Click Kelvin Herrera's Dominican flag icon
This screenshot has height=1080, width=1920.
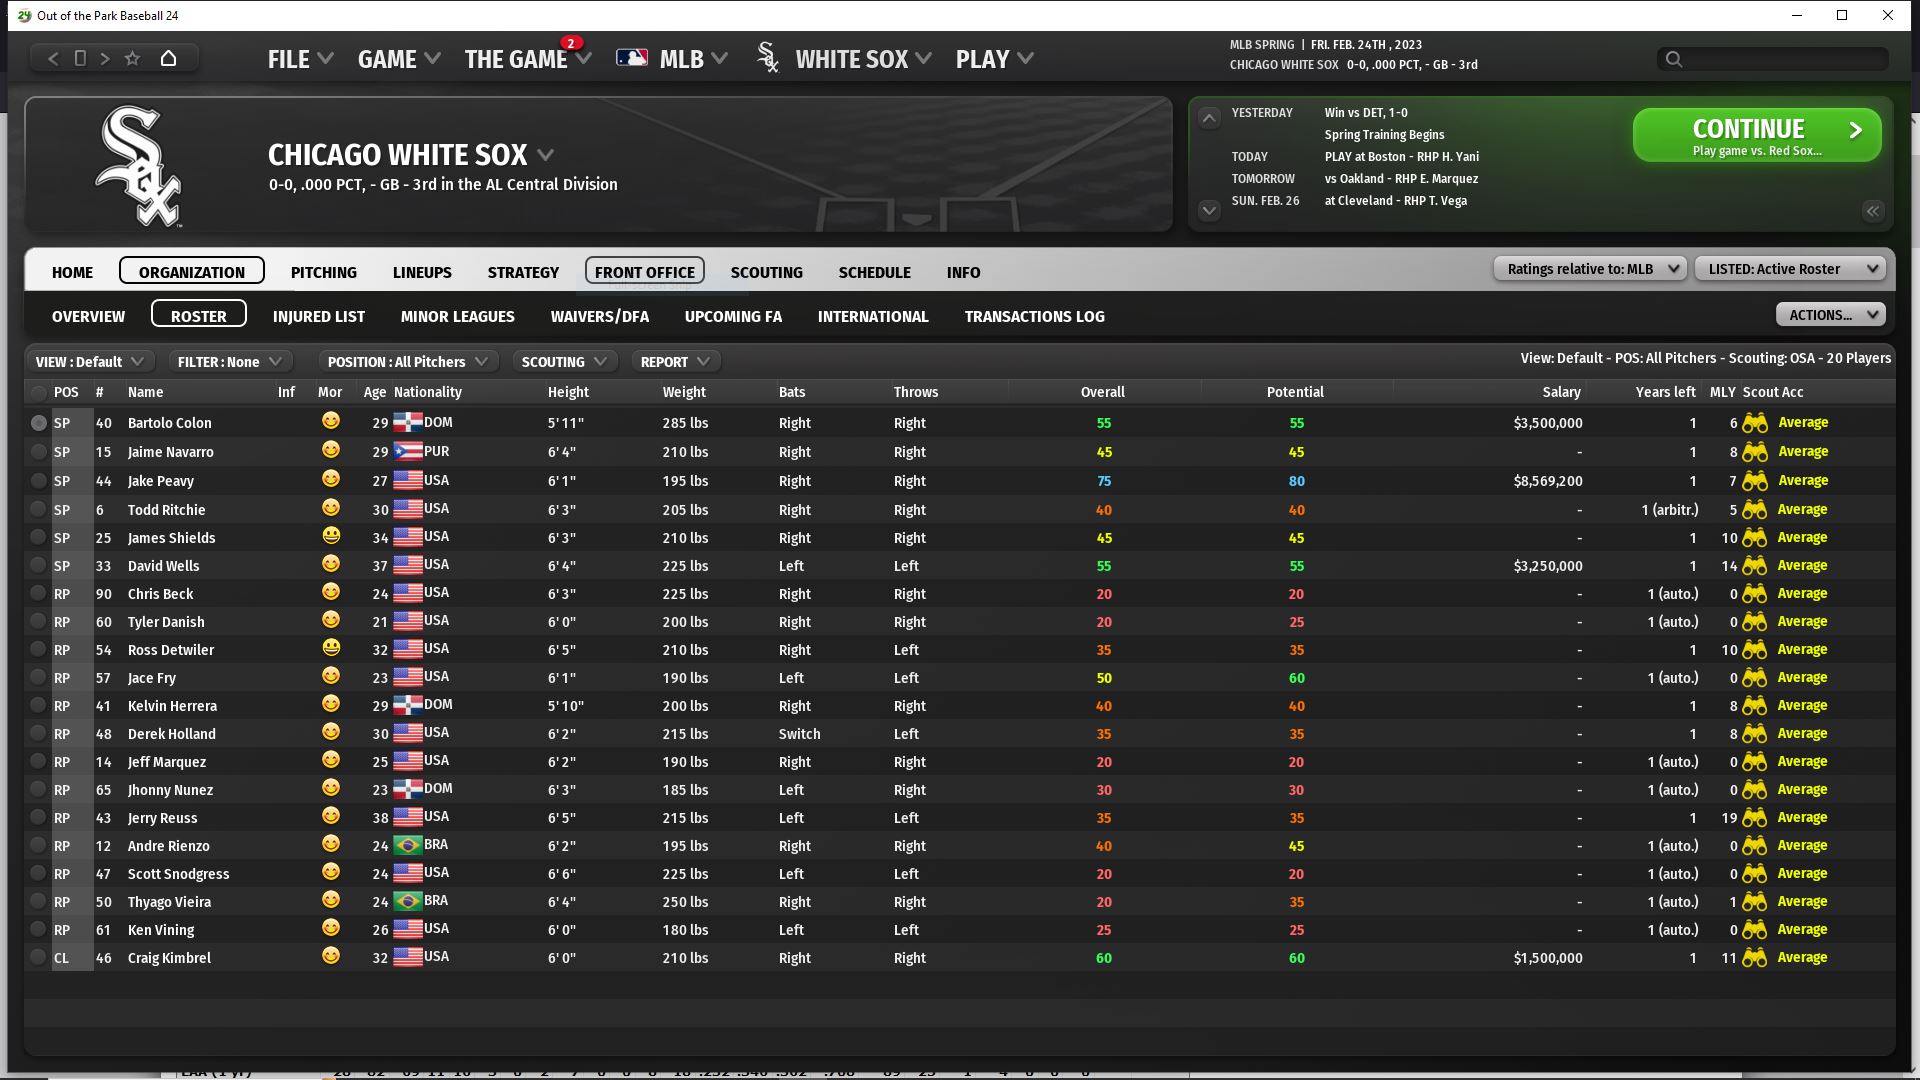point(407,705)
